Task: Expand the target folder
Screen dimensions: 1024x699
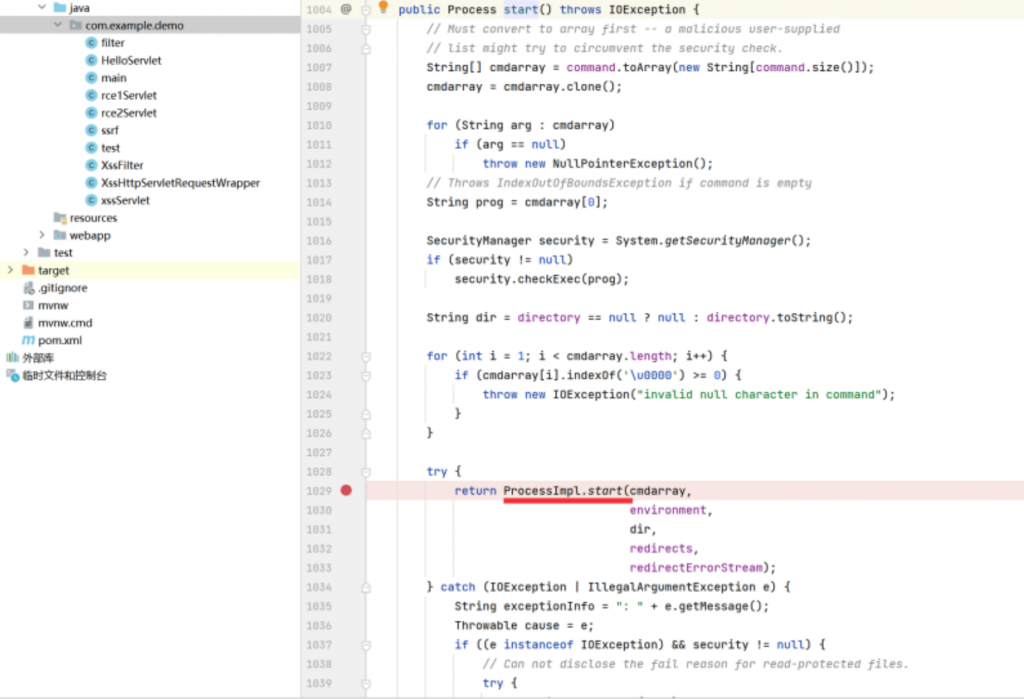Action: pyautogui.click(x=10, y=270)
